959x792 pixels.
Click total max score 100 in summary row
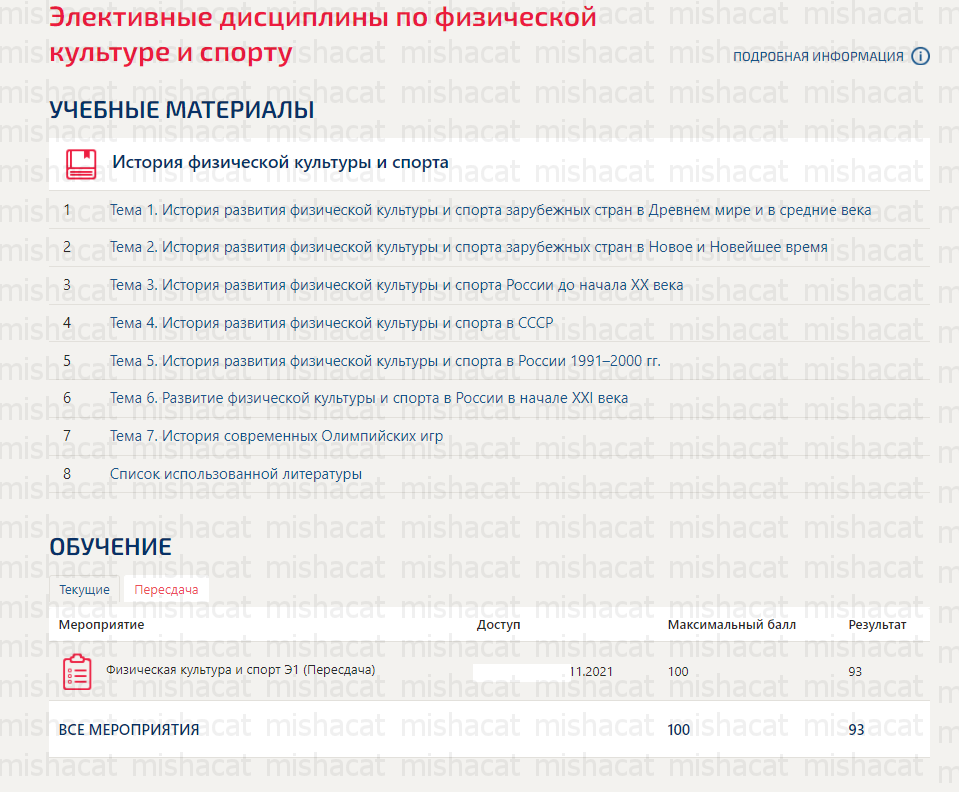[678, 730]
